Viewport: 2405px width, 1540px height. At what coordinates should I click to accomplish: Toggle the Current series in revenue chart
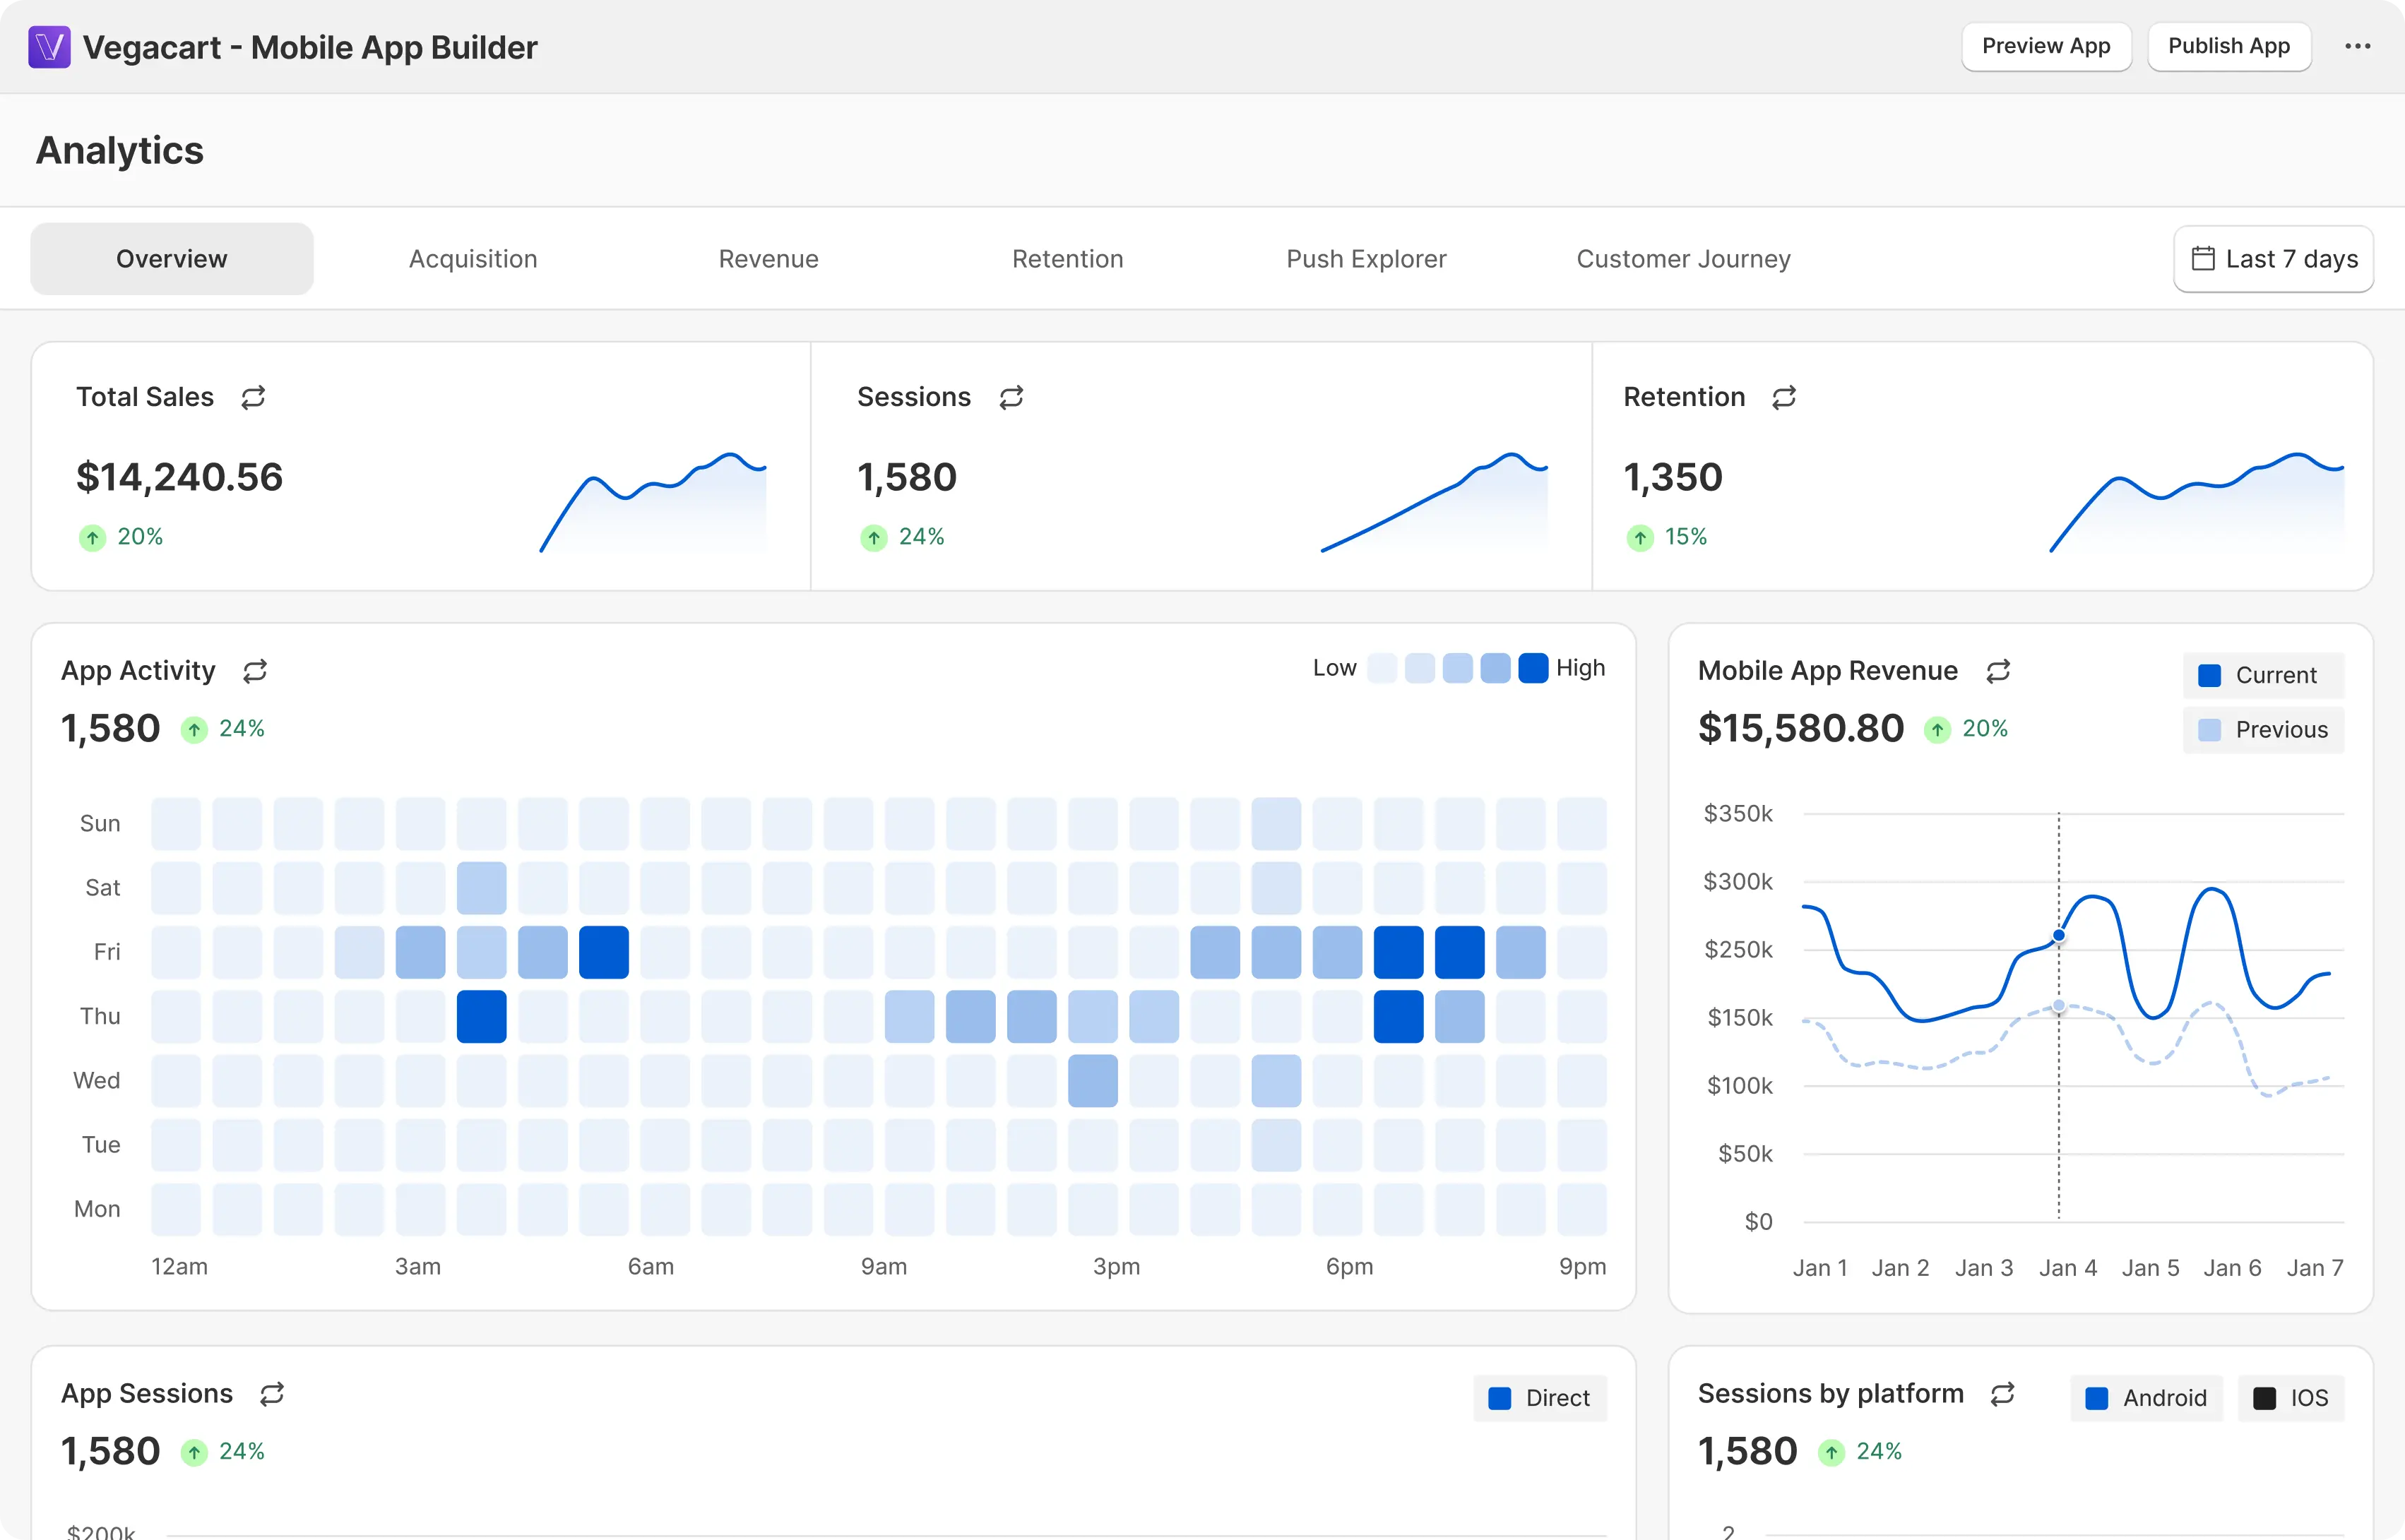click(2262, 675)
